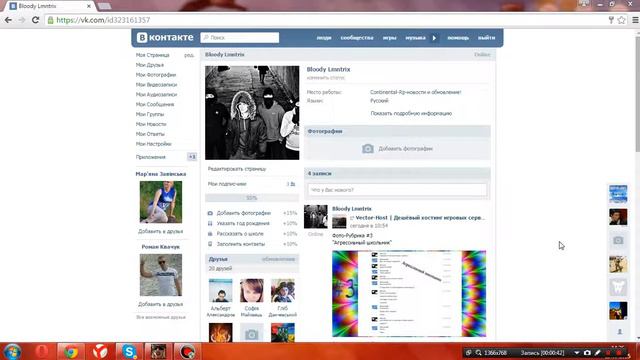Click "Указать год рождения" in the completion list
The image size is (640, 360).
coord(243,223)
